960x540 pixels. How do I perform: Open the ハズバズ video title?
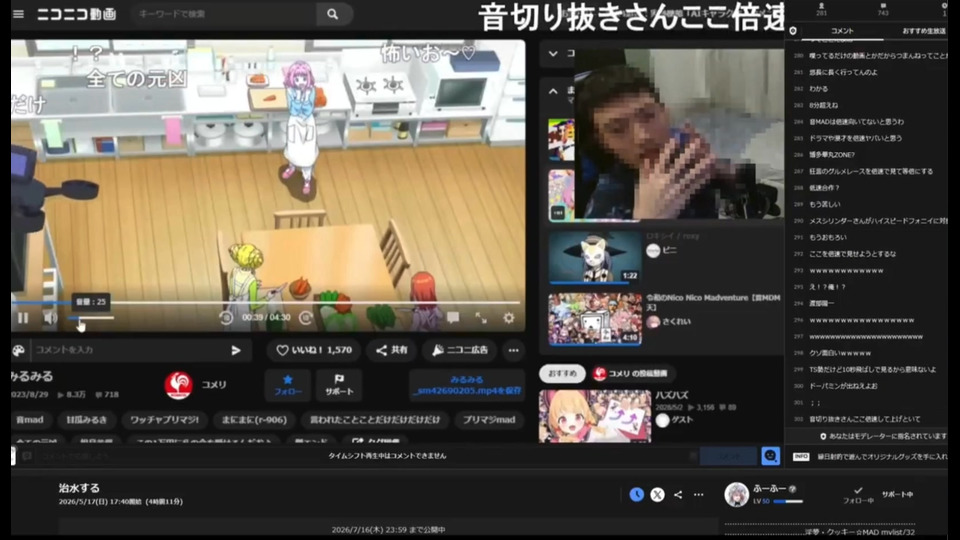[672, 396]
